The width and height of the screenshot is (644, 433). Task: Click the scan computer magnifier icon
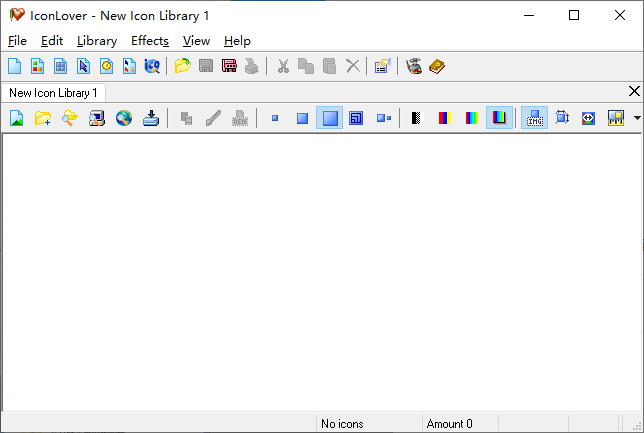tap(97, 118)
